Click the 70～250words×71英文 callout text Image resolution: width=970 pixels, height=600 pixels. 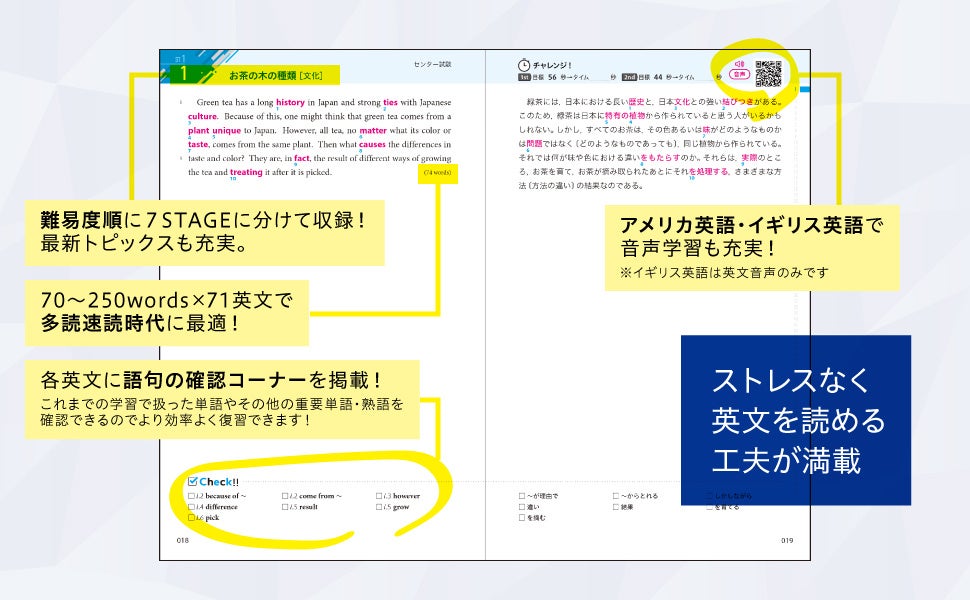point(167,312)
